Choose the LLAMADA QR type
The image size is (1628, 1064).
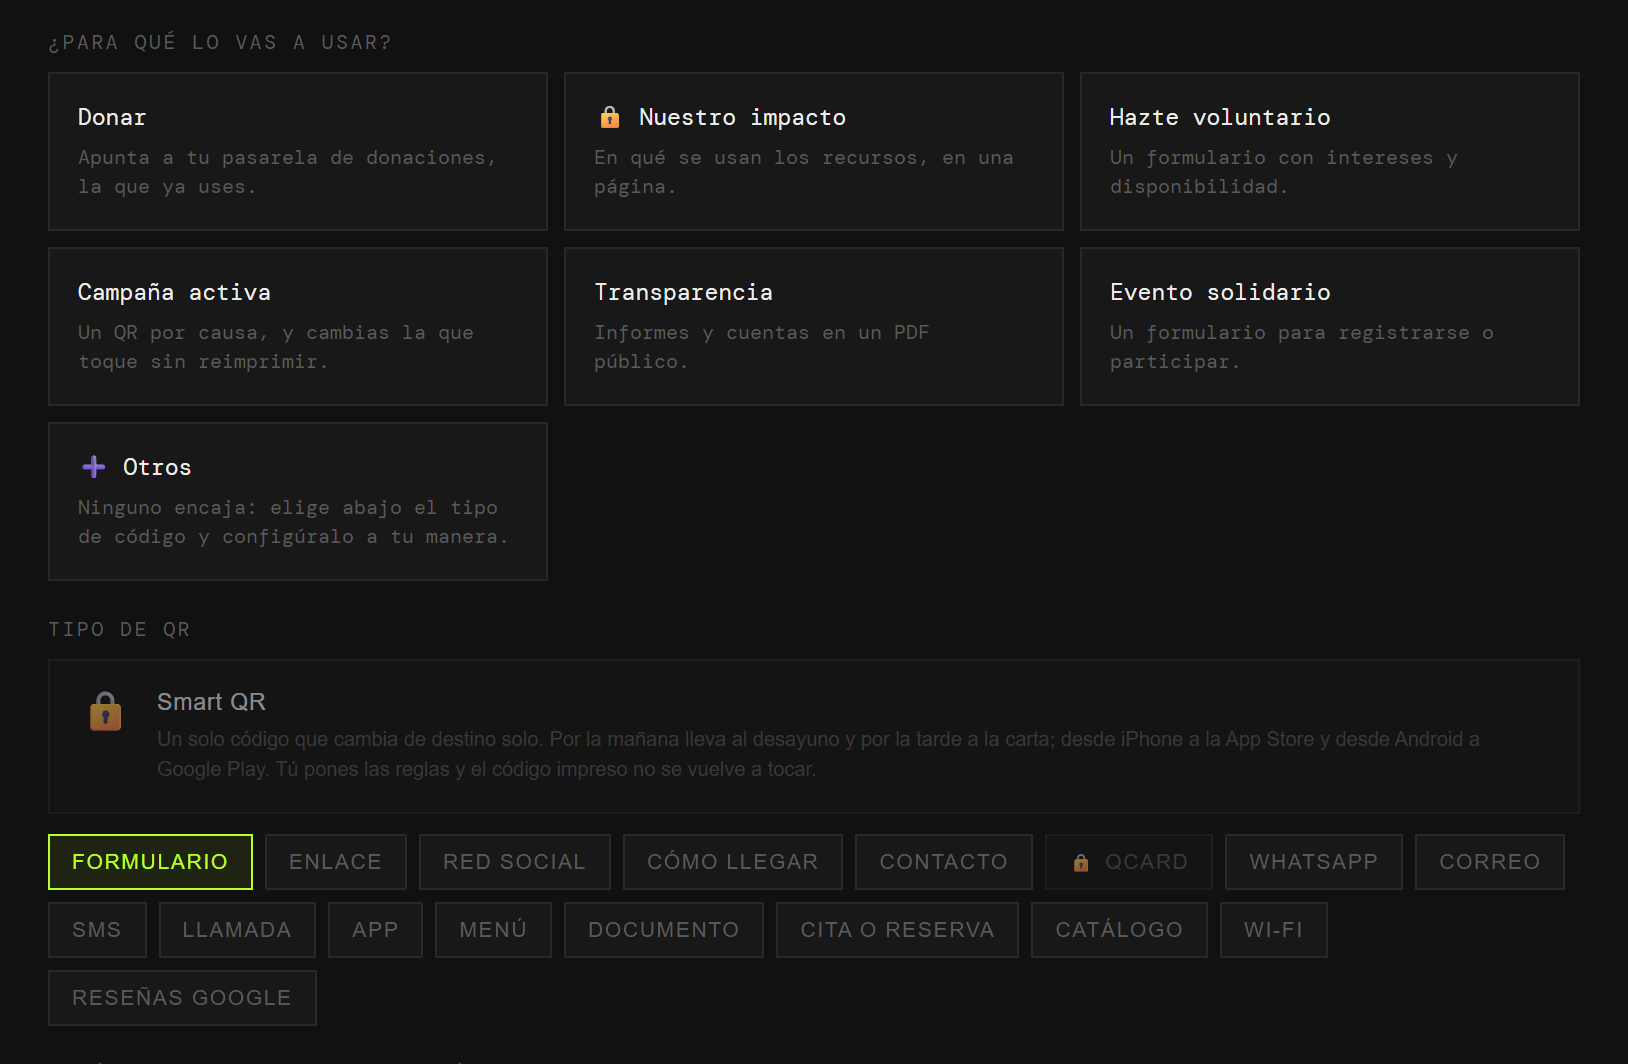click(237, 930)
